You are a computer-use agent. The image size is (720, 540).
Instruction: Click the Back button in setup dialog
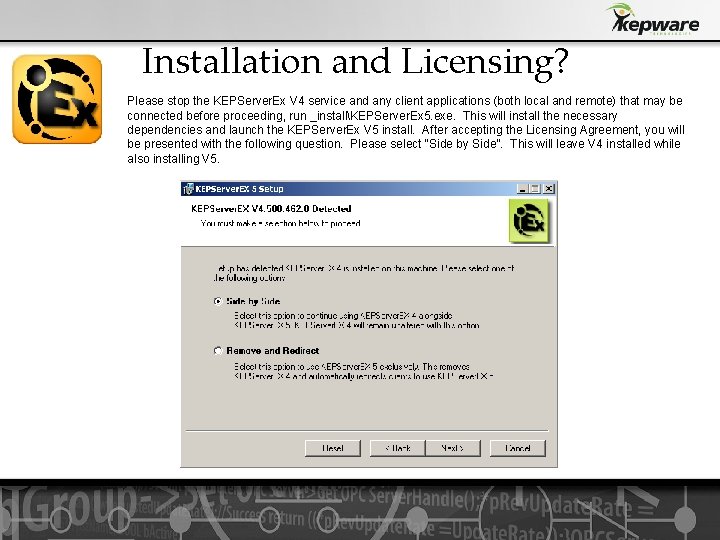coord(397,448)
